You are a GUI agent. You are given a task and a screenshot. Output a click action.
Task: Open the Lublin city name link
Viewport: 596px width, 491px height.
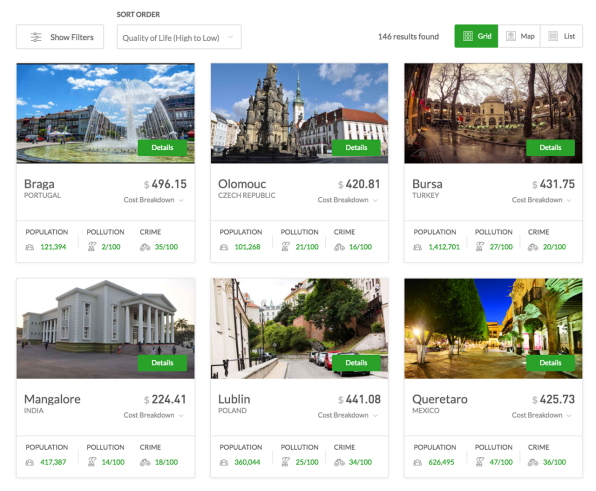click(234, 399)
